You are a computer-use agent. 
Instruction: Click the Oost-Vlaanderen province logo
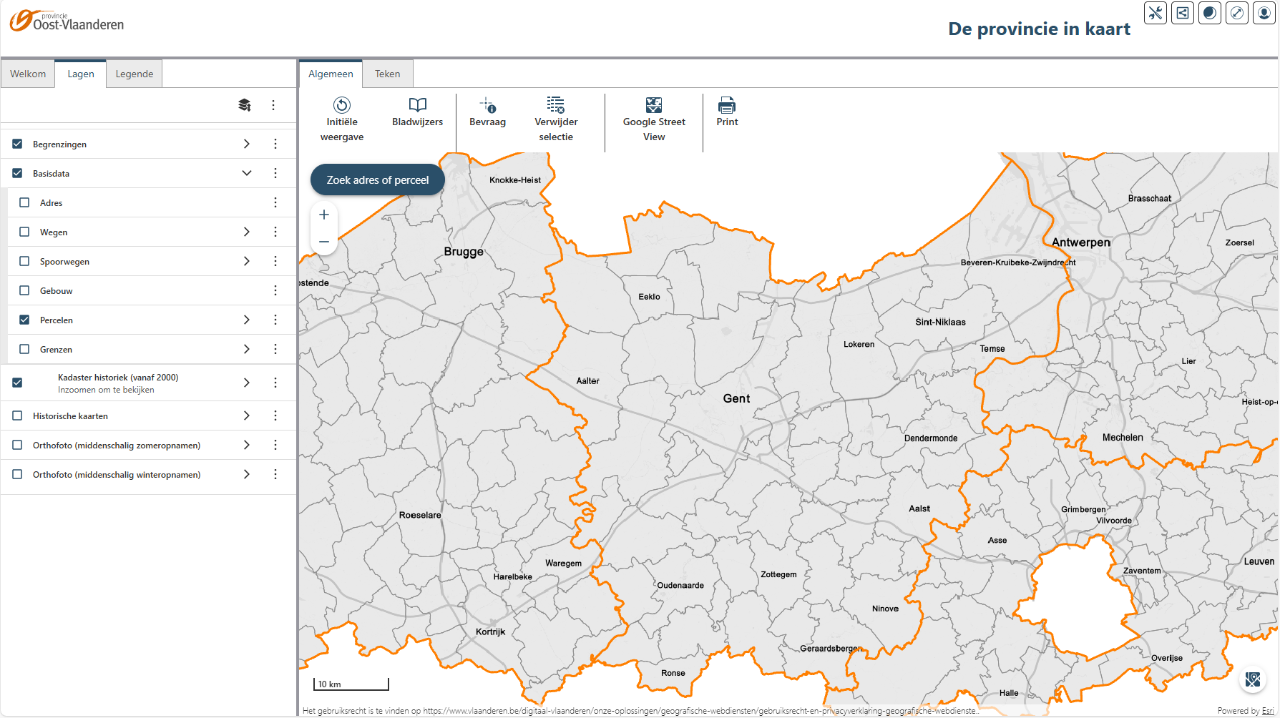pos(67,20)
